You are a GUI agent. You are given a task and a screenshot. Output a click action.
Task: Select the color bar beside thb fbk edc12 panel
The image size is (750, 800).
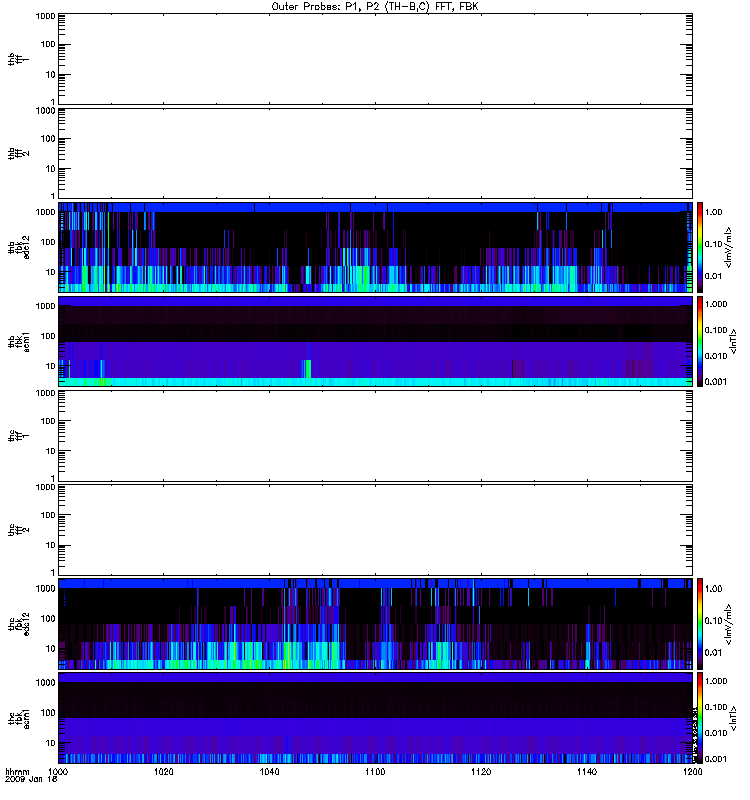(700, 247)
